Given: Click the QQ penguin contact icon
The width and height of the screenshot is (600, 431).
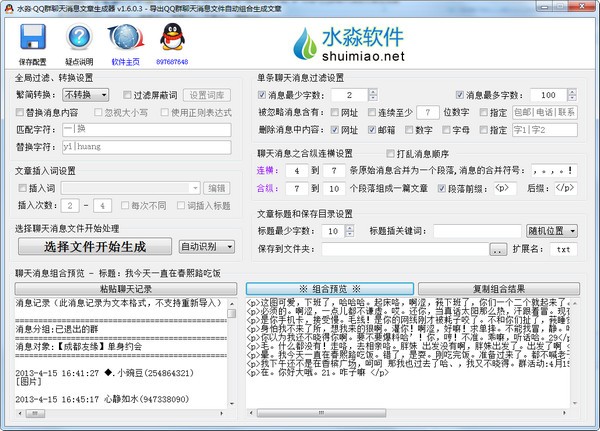Looking at the screenshot, I should (171, 38).
